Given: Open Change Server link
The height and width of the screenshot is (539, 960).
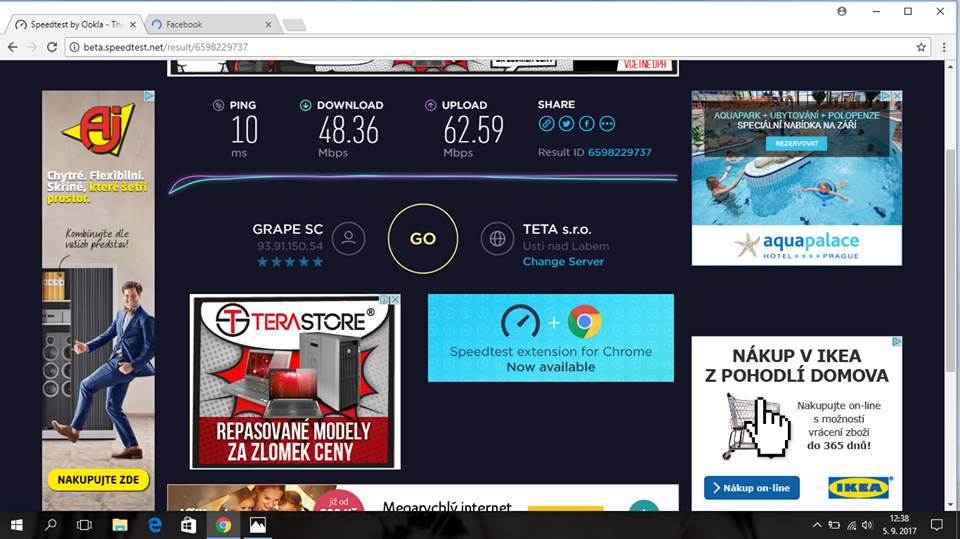Looking at the screenshot, I should (563, 262).
